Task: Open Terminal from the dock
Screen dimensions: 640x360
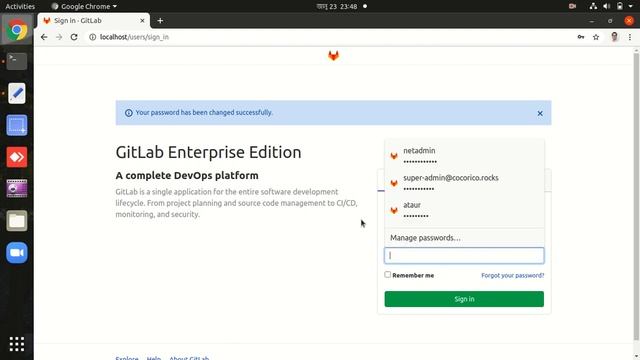Action: (17, 61)
